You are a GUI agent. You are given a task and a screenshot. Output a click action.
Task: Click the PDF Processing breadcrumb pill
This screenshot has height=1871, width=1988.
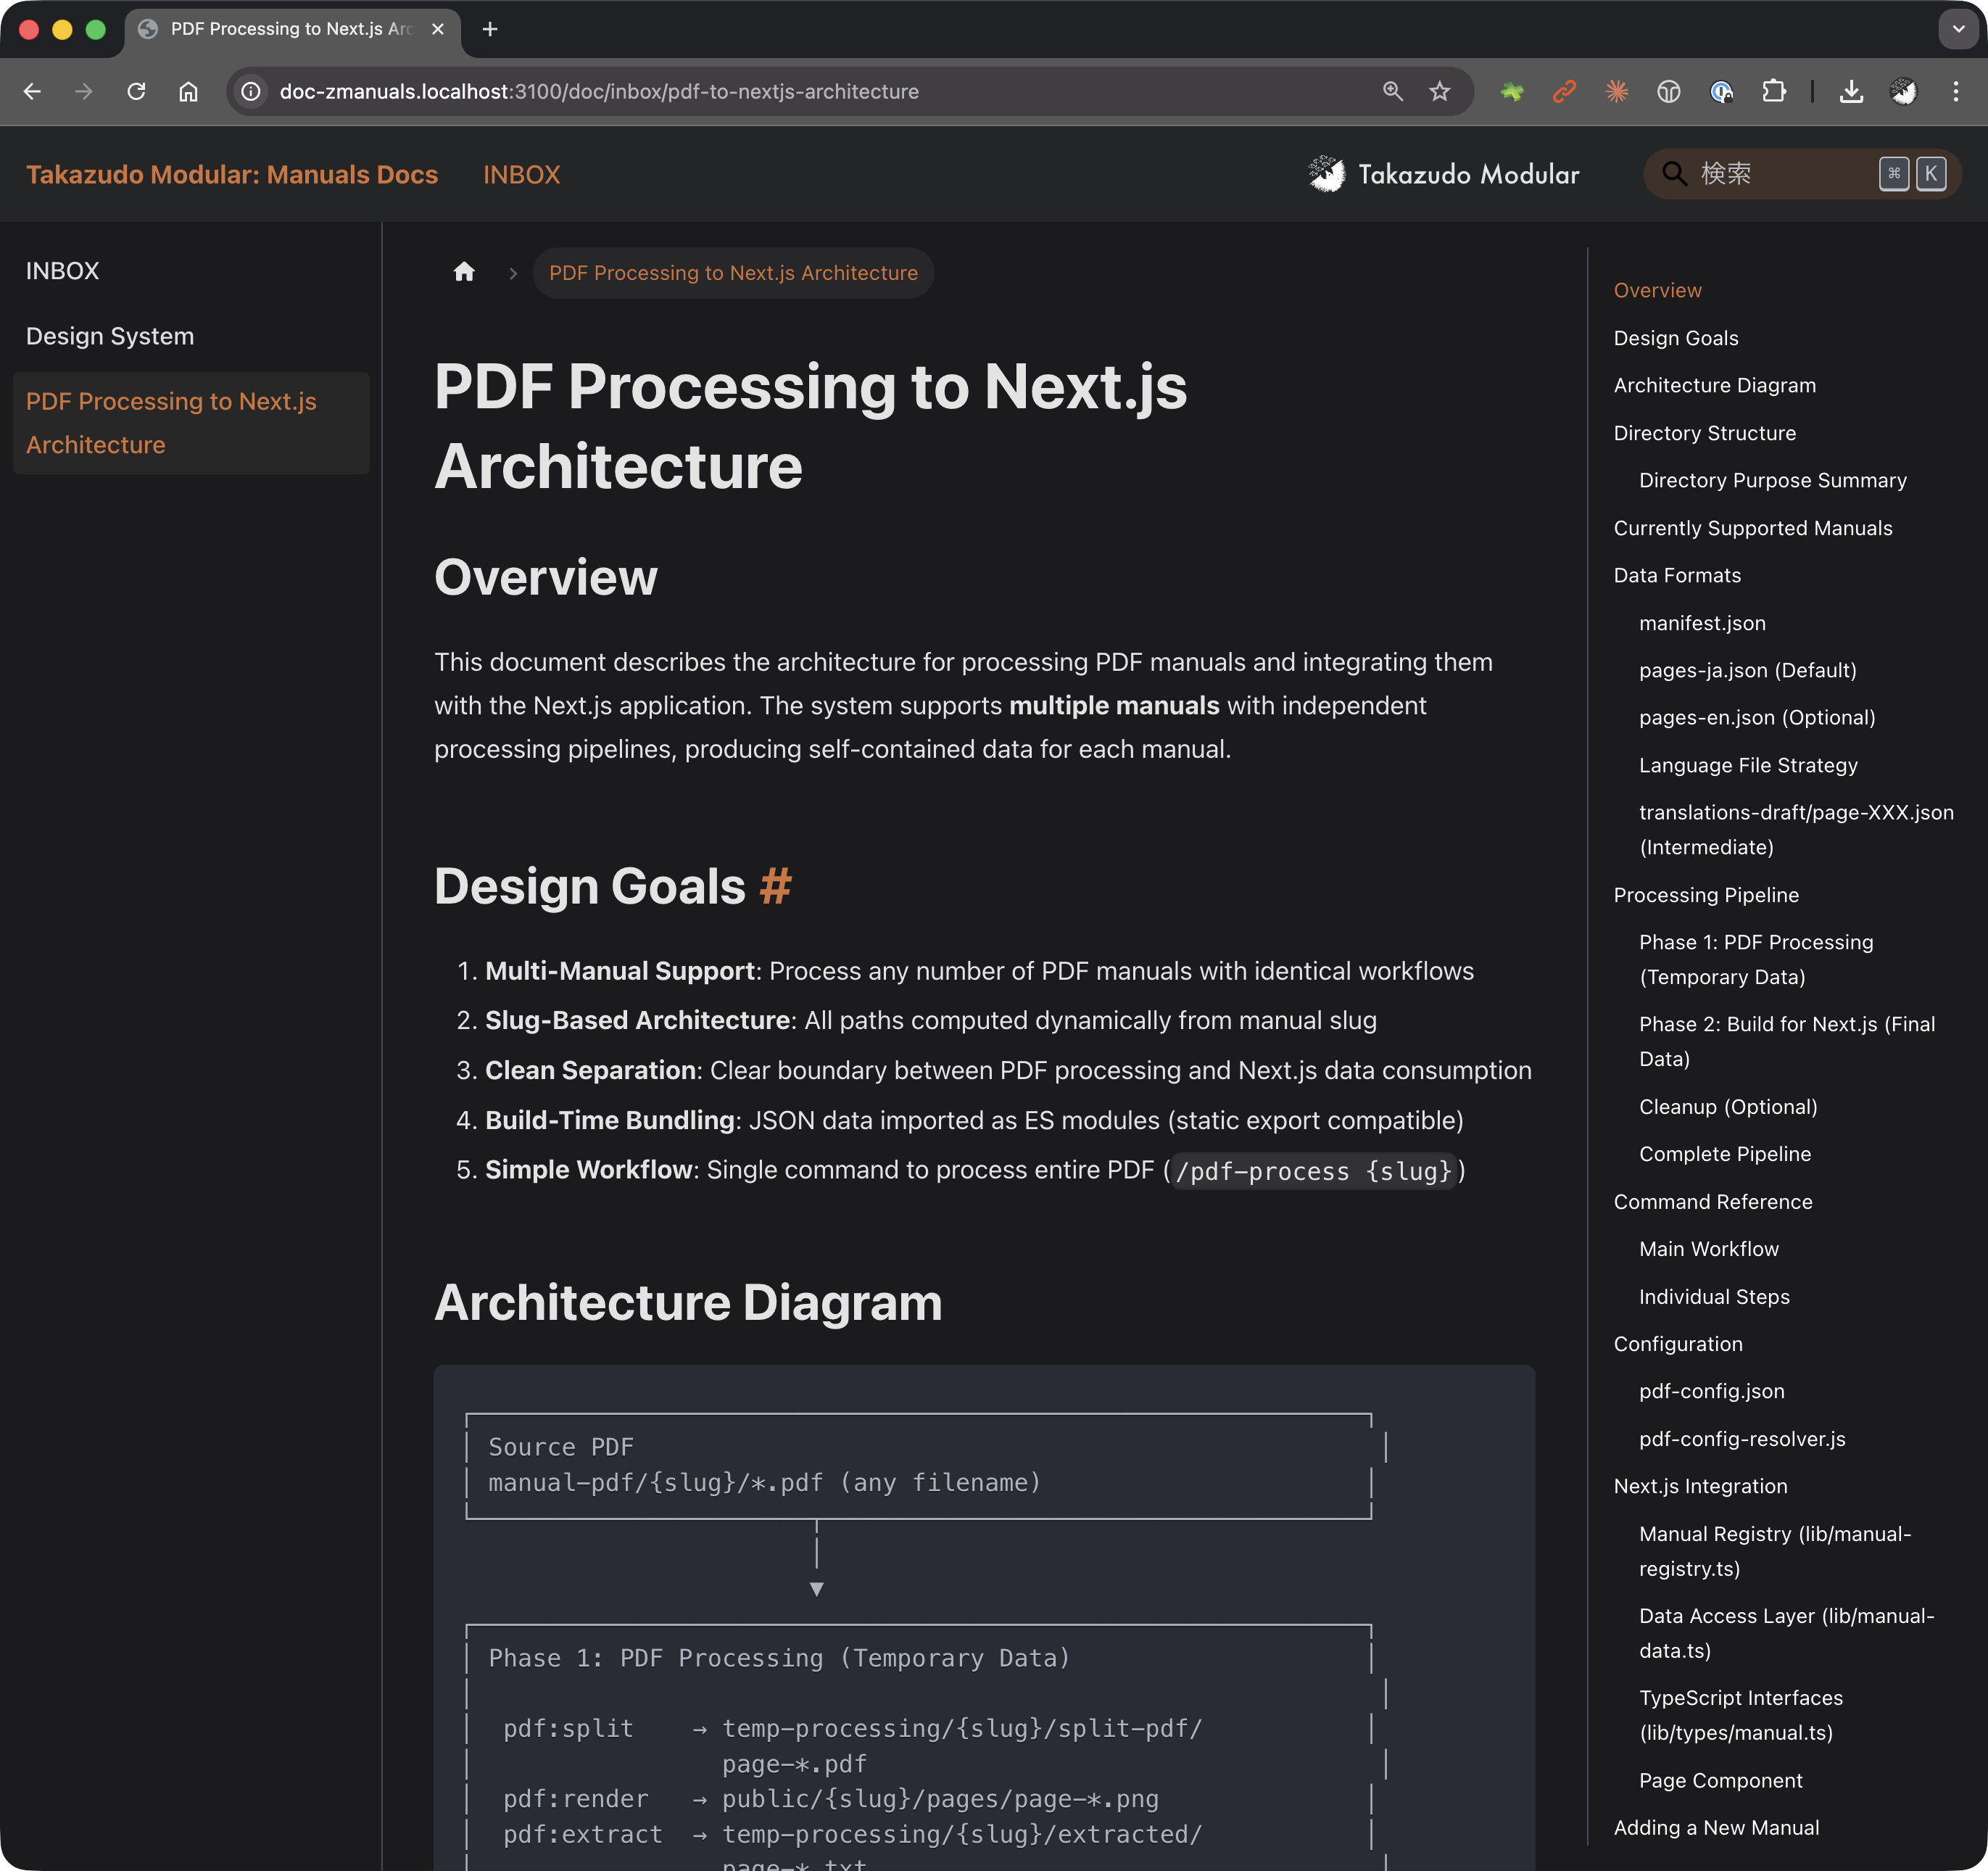coord(733,273)
